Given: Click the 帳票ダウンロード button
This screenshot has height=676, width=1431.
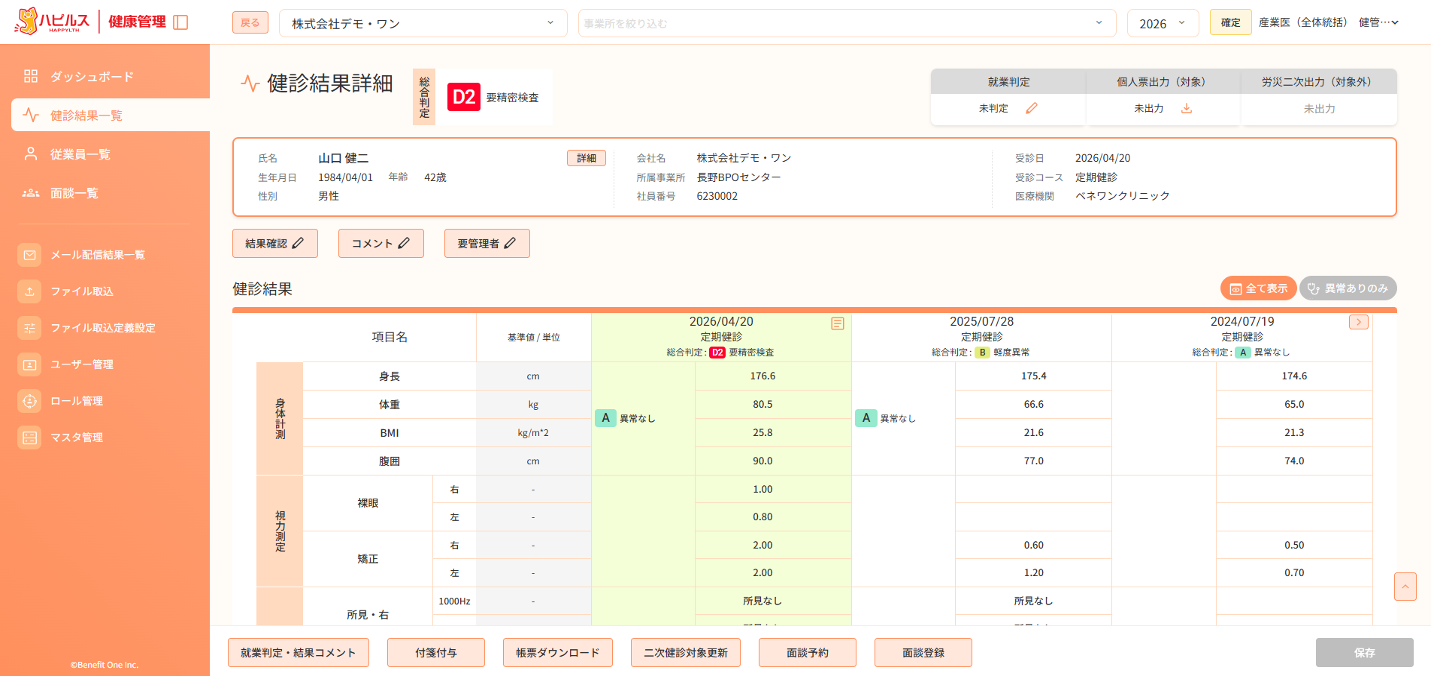Looking at the screenshot, I should [x=557, y=652].
